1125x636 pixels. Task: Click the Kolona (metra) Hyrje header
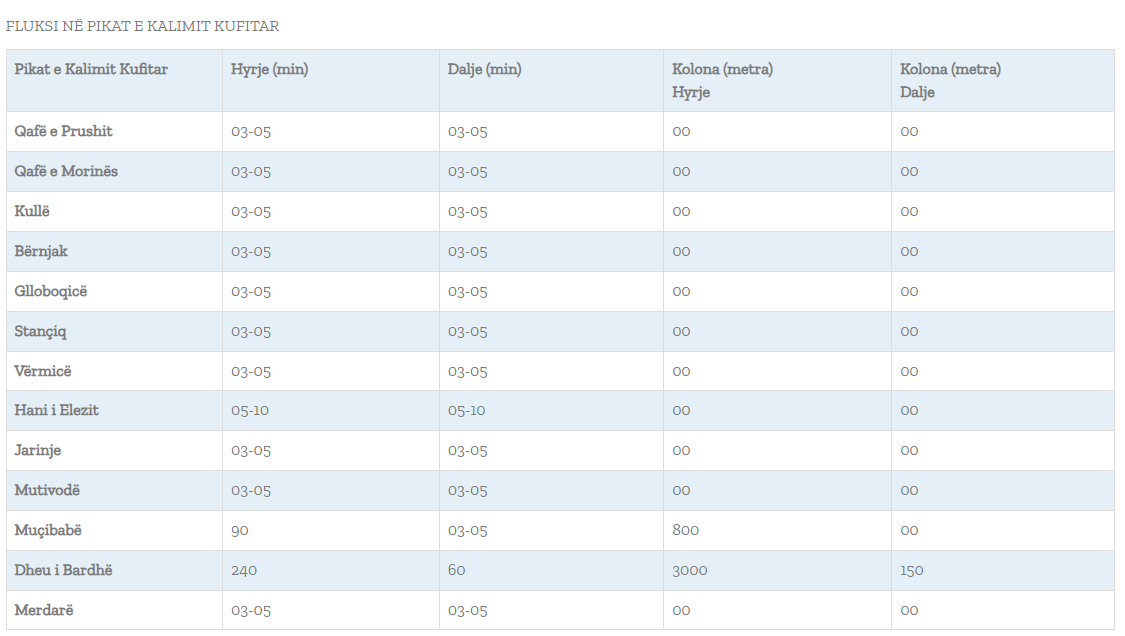coord(722,80)
